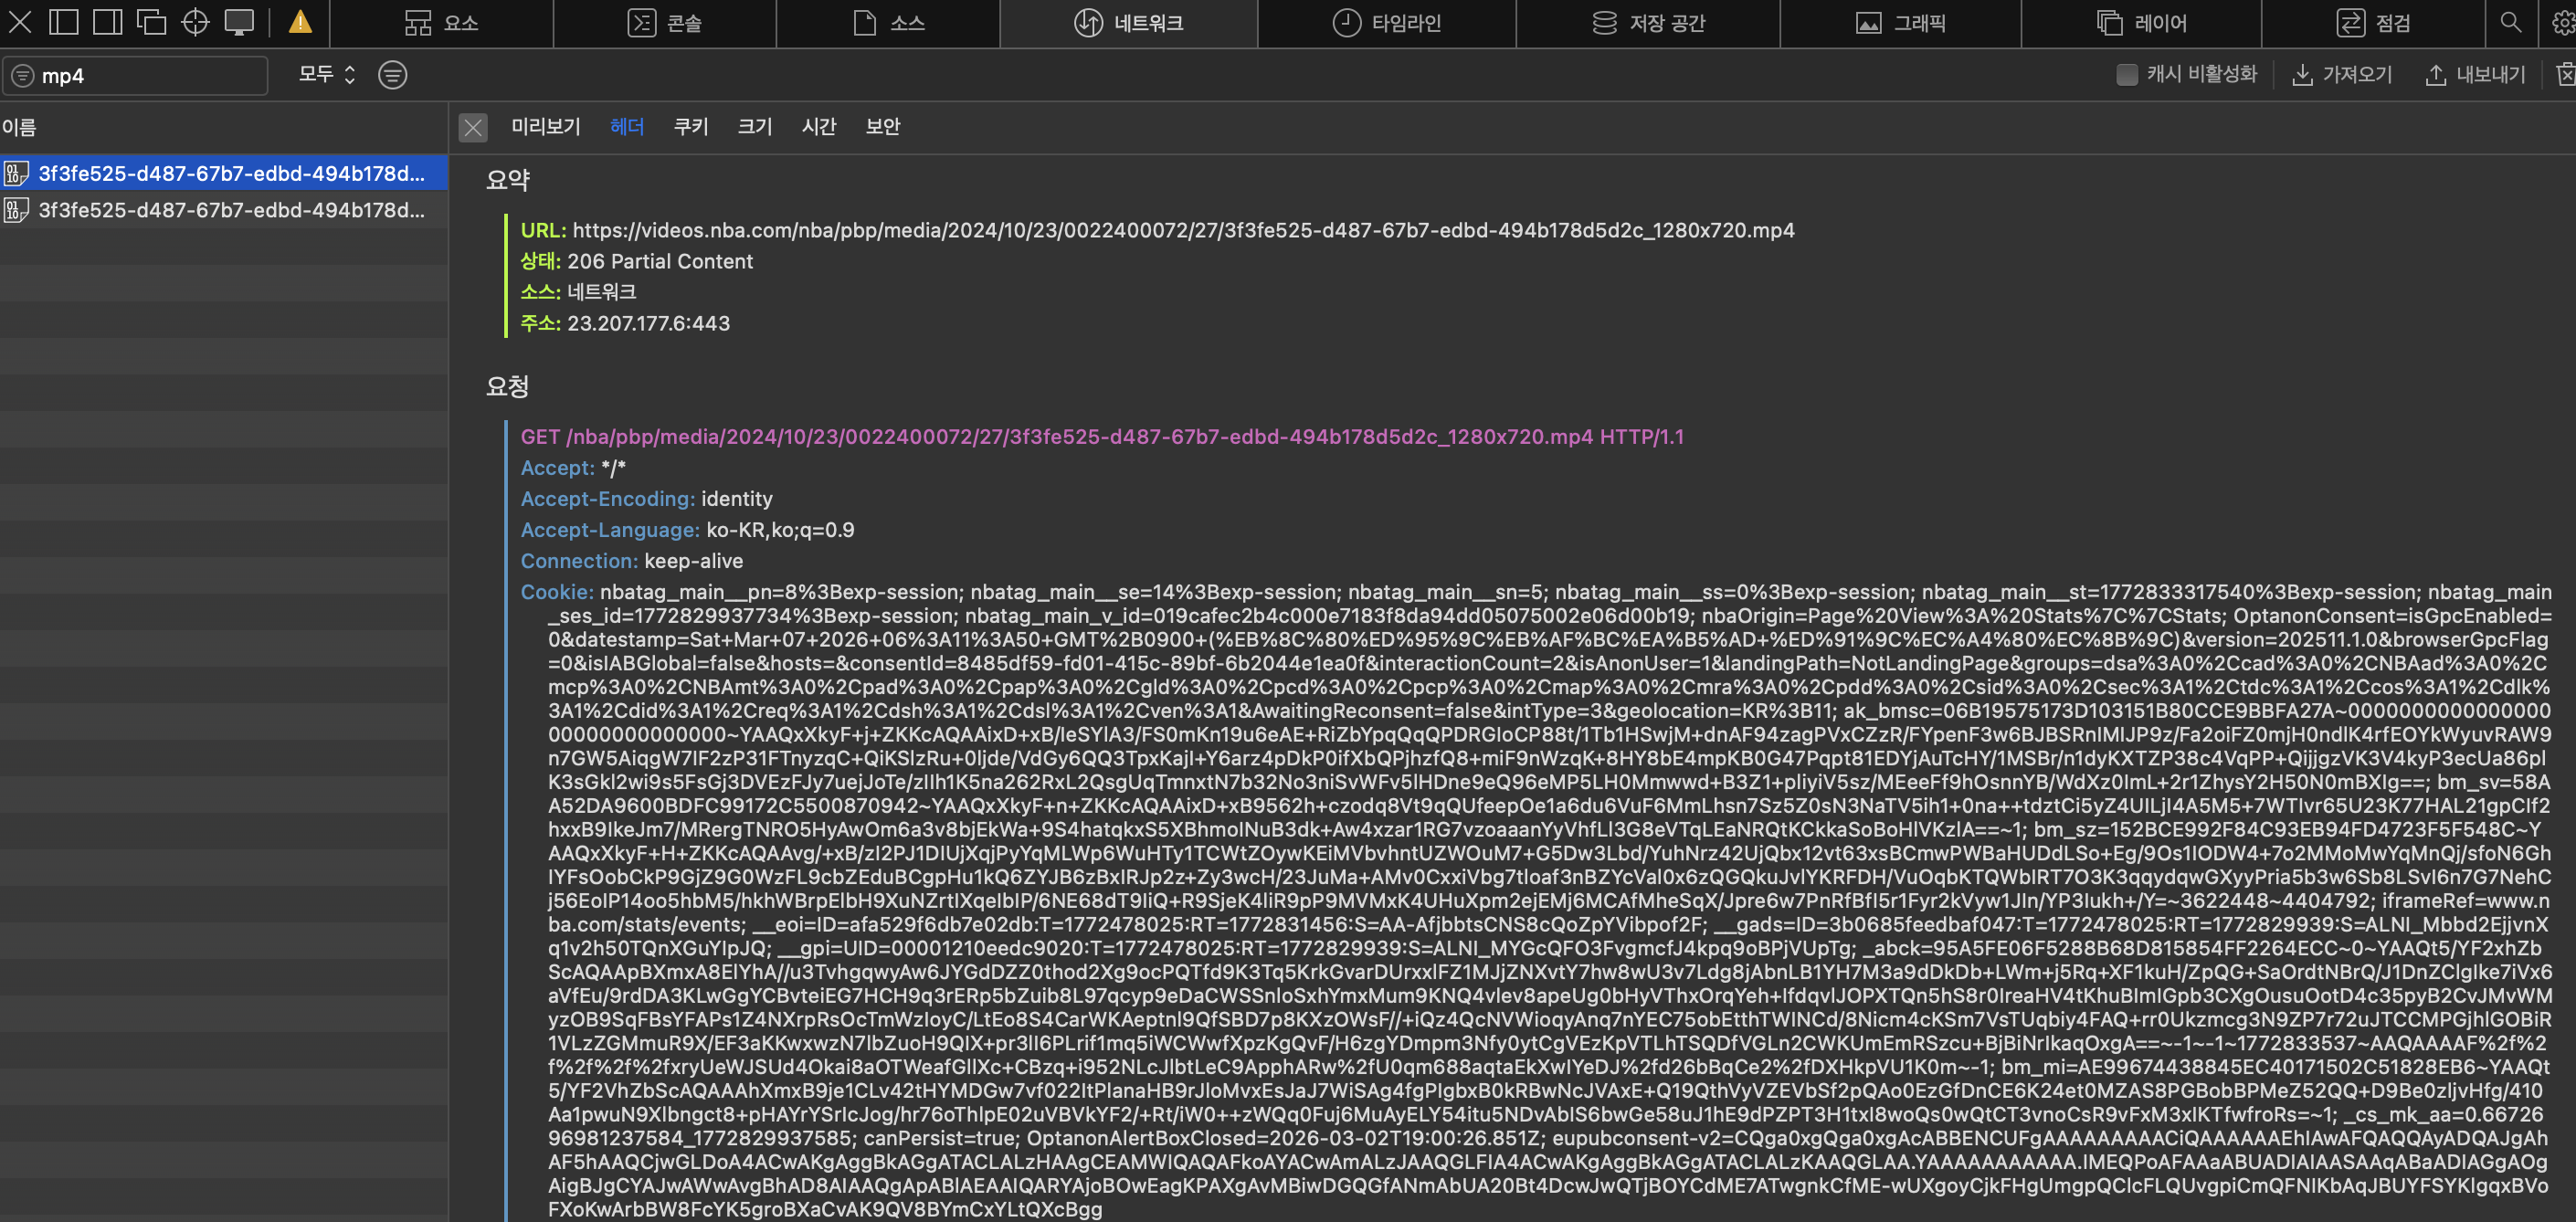Switch to 저장 공간 tab
The image size is (2576, 1222).
pyautogui.click(x=1648, y=23)
